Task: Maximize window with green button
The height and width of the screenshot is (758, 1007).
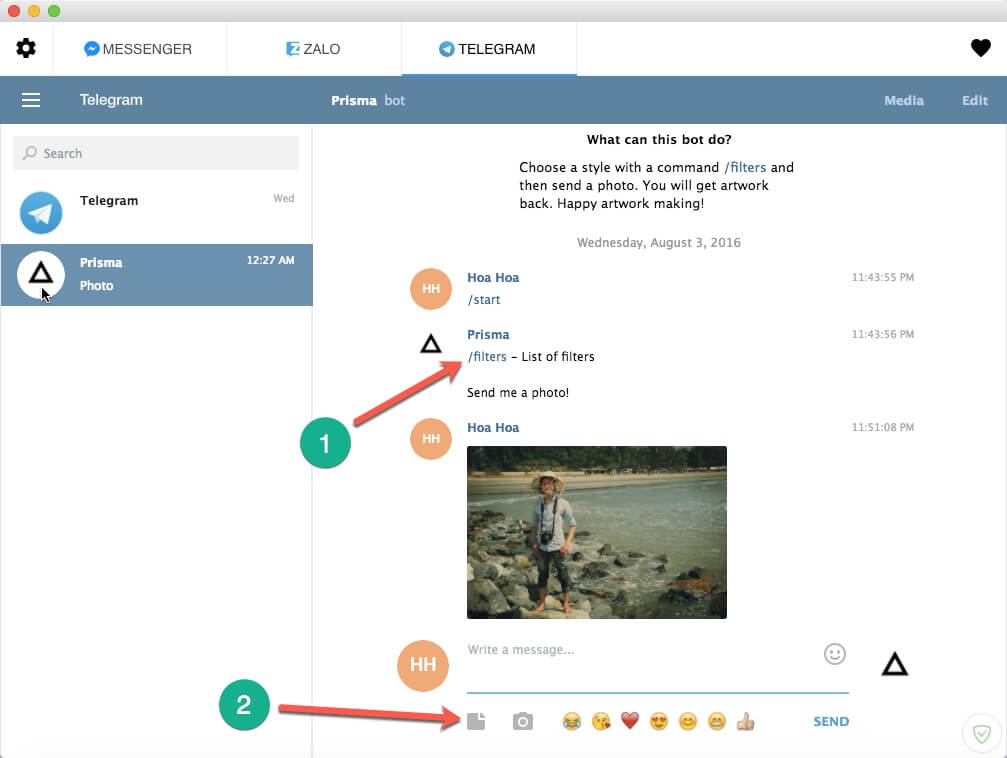Action: [54, 11]
